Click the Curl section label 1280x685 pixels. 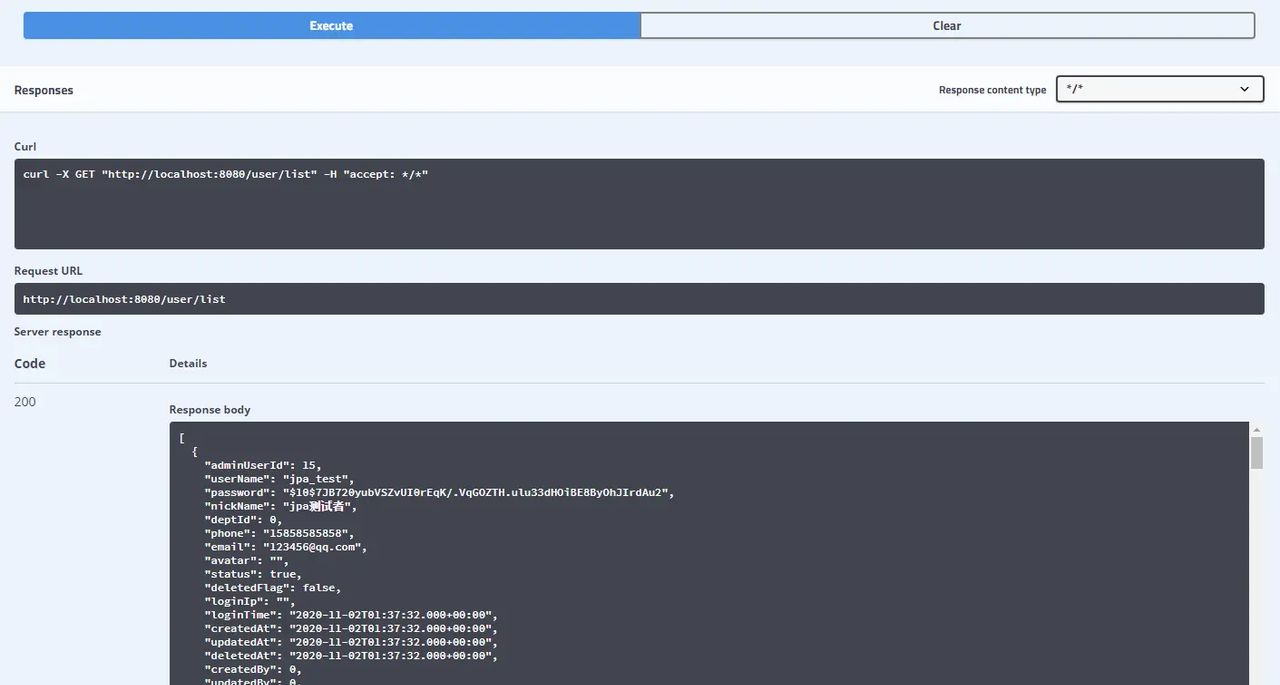(24, 146)
